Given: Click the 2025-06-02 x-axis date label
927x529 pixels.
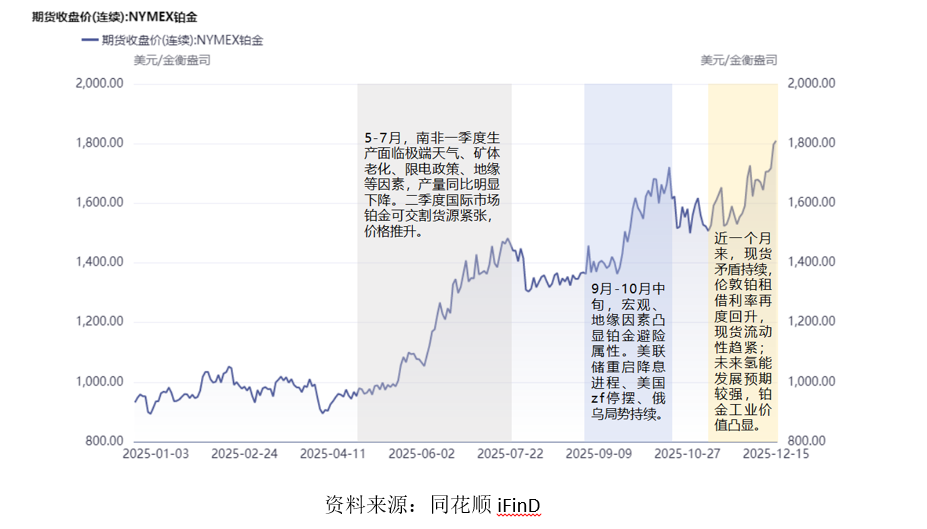Looking at the screenshot, I should (x=422, y=454).
